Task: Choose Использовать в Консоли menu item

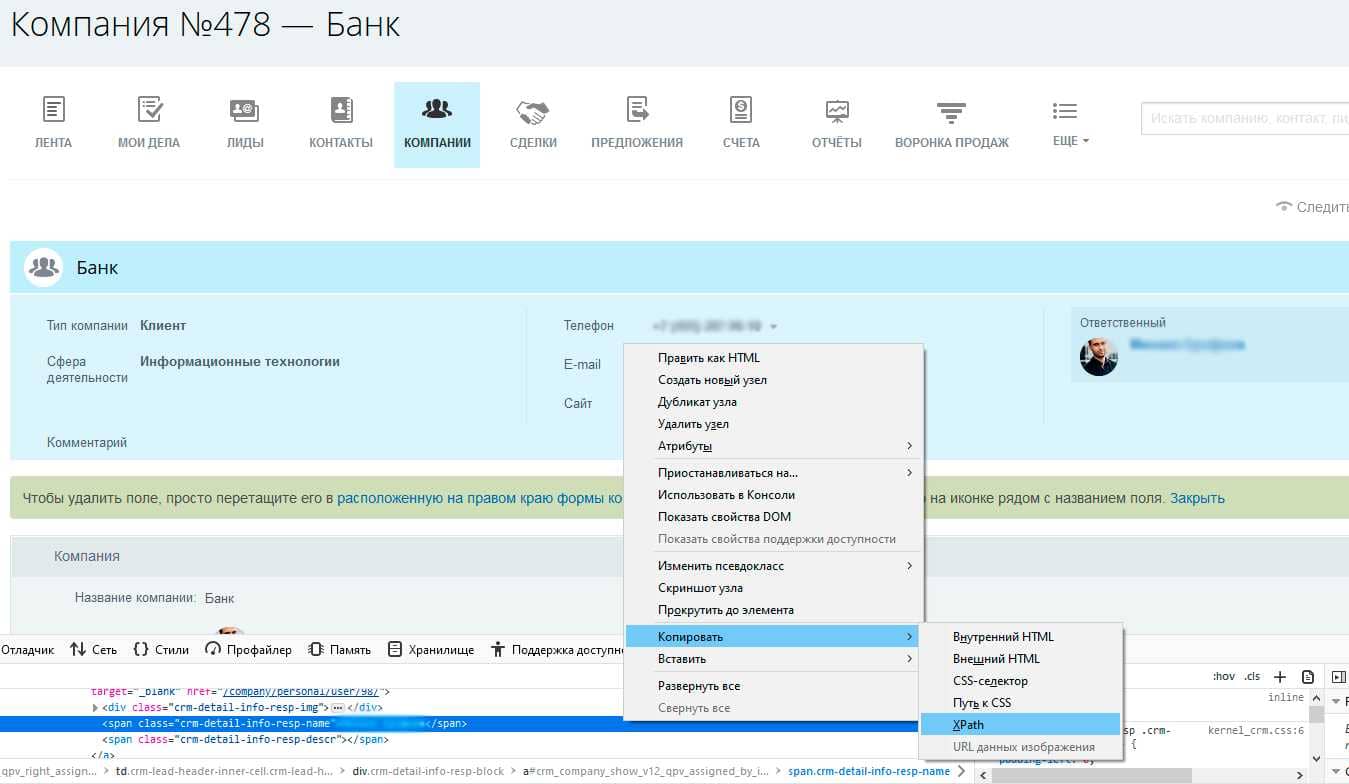Action: click(774, 495)
